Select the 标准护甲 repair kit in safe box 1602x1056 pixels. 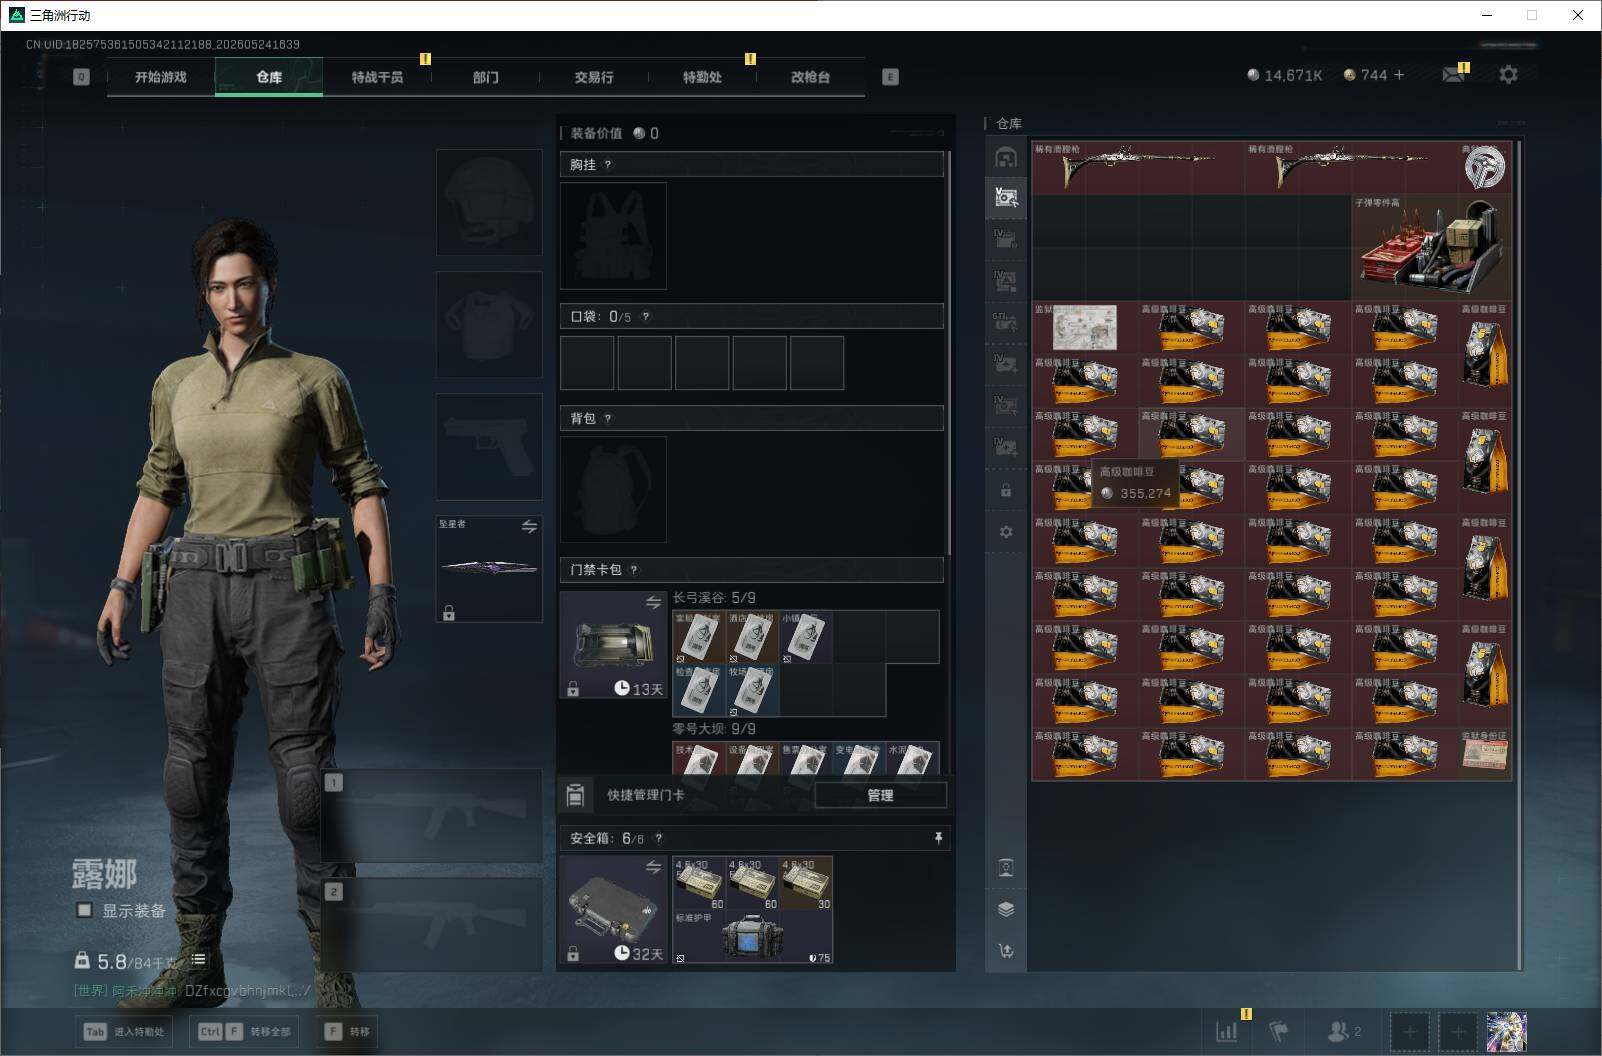coord(752,937)
